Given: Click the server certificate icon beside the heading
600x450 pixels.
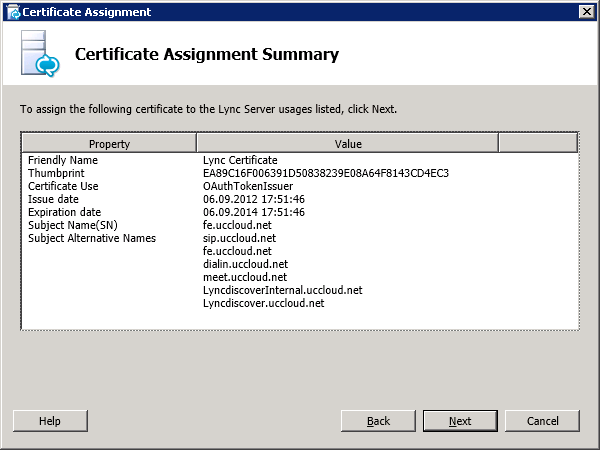Looking at the screenshot, I should (x=40, y=54).
